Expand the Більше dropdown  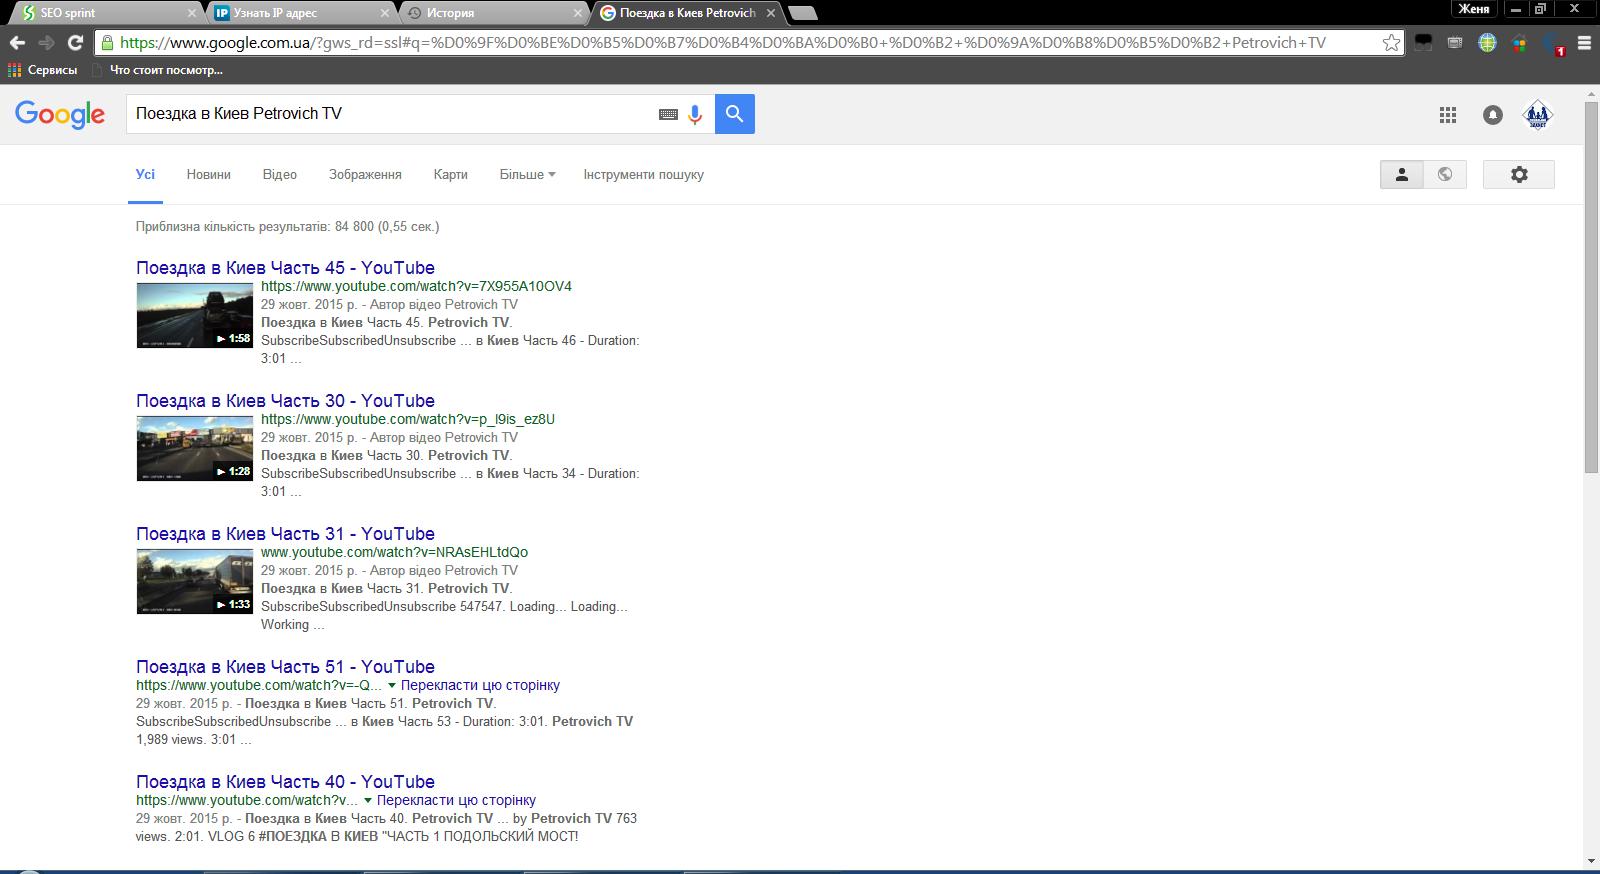pos(527,174)
